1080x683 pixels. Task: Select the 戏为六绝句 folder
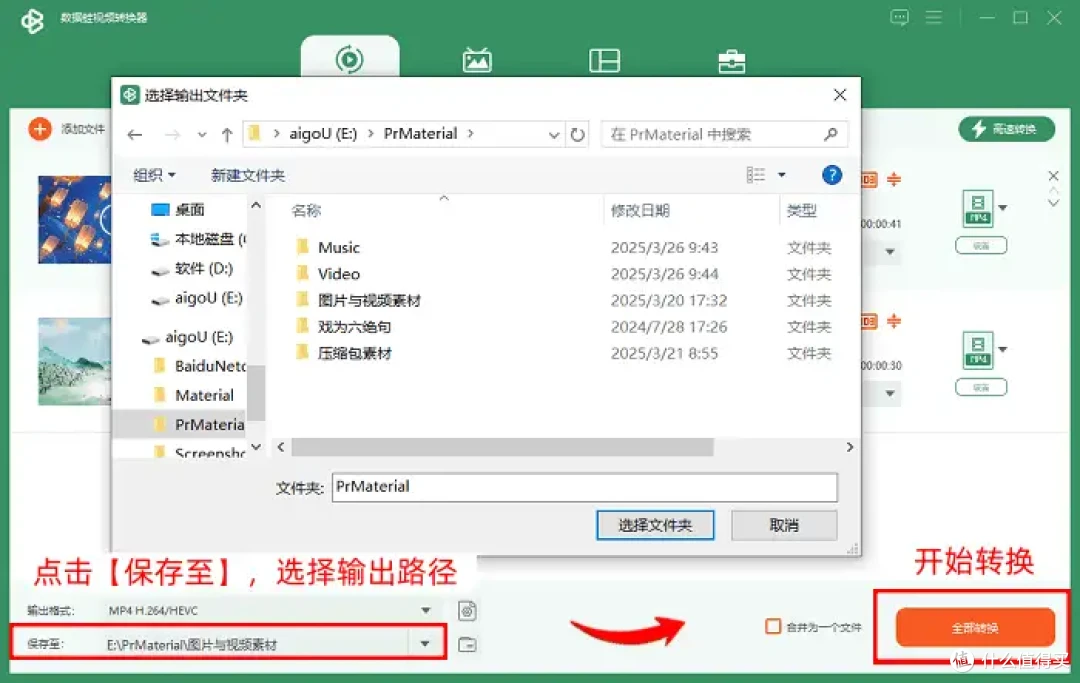coord(354,327)
